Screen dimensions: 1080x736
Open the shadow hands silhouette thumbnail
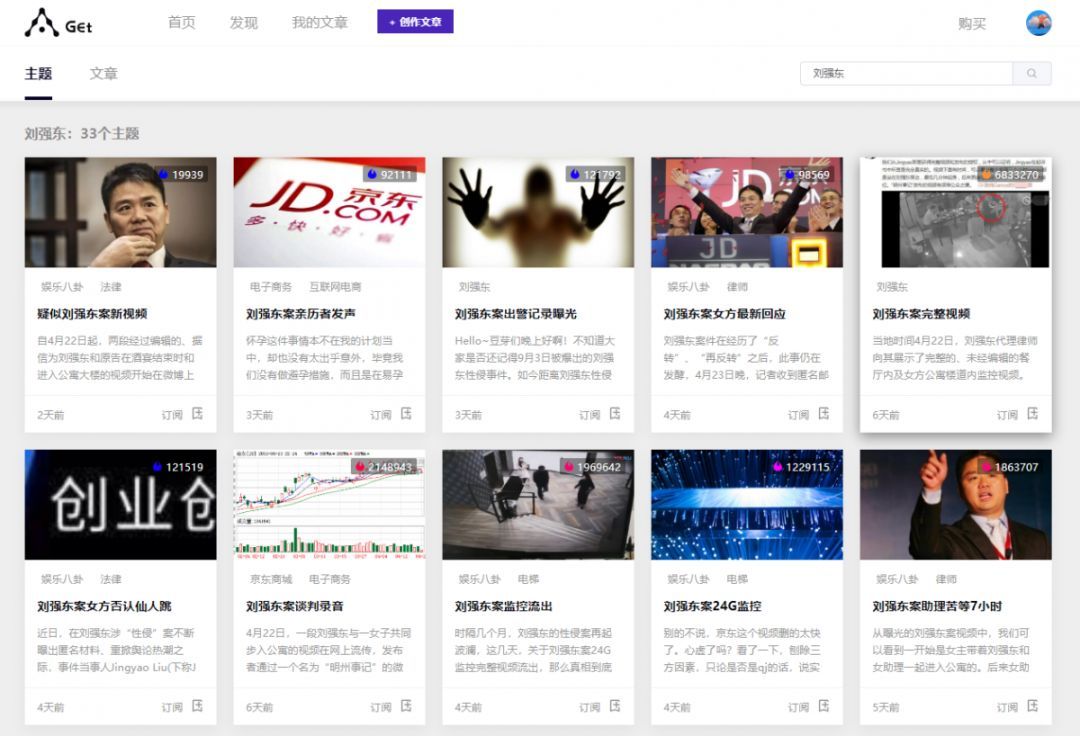538,212
